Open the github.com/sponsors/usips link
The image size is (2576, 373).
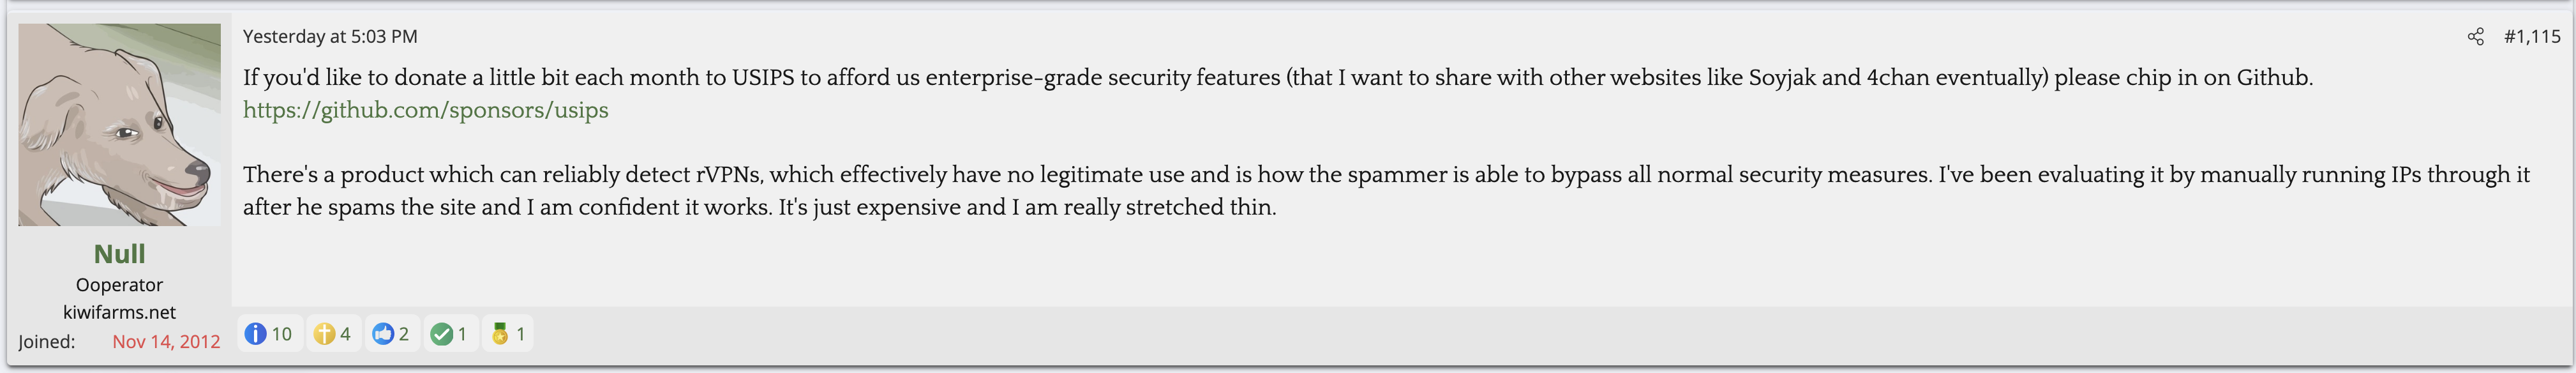point(425,110)
